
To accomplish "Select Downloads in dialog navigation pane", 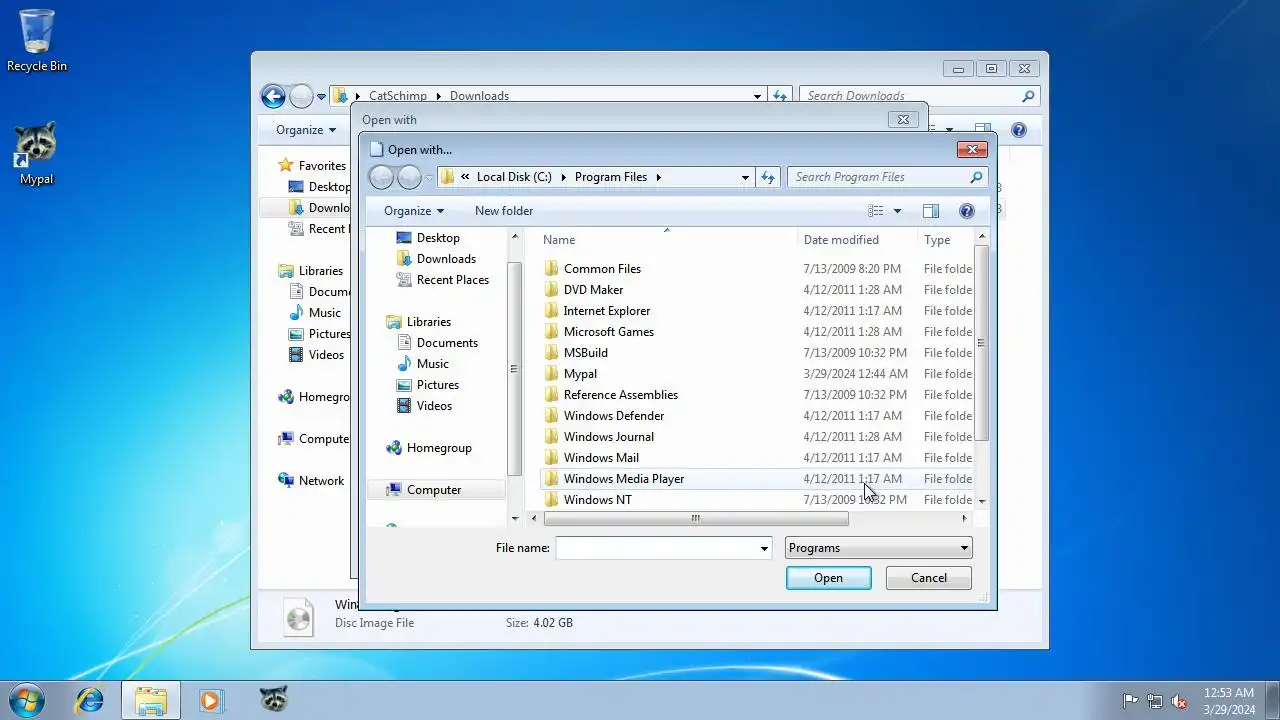I will tap(446, 259).
